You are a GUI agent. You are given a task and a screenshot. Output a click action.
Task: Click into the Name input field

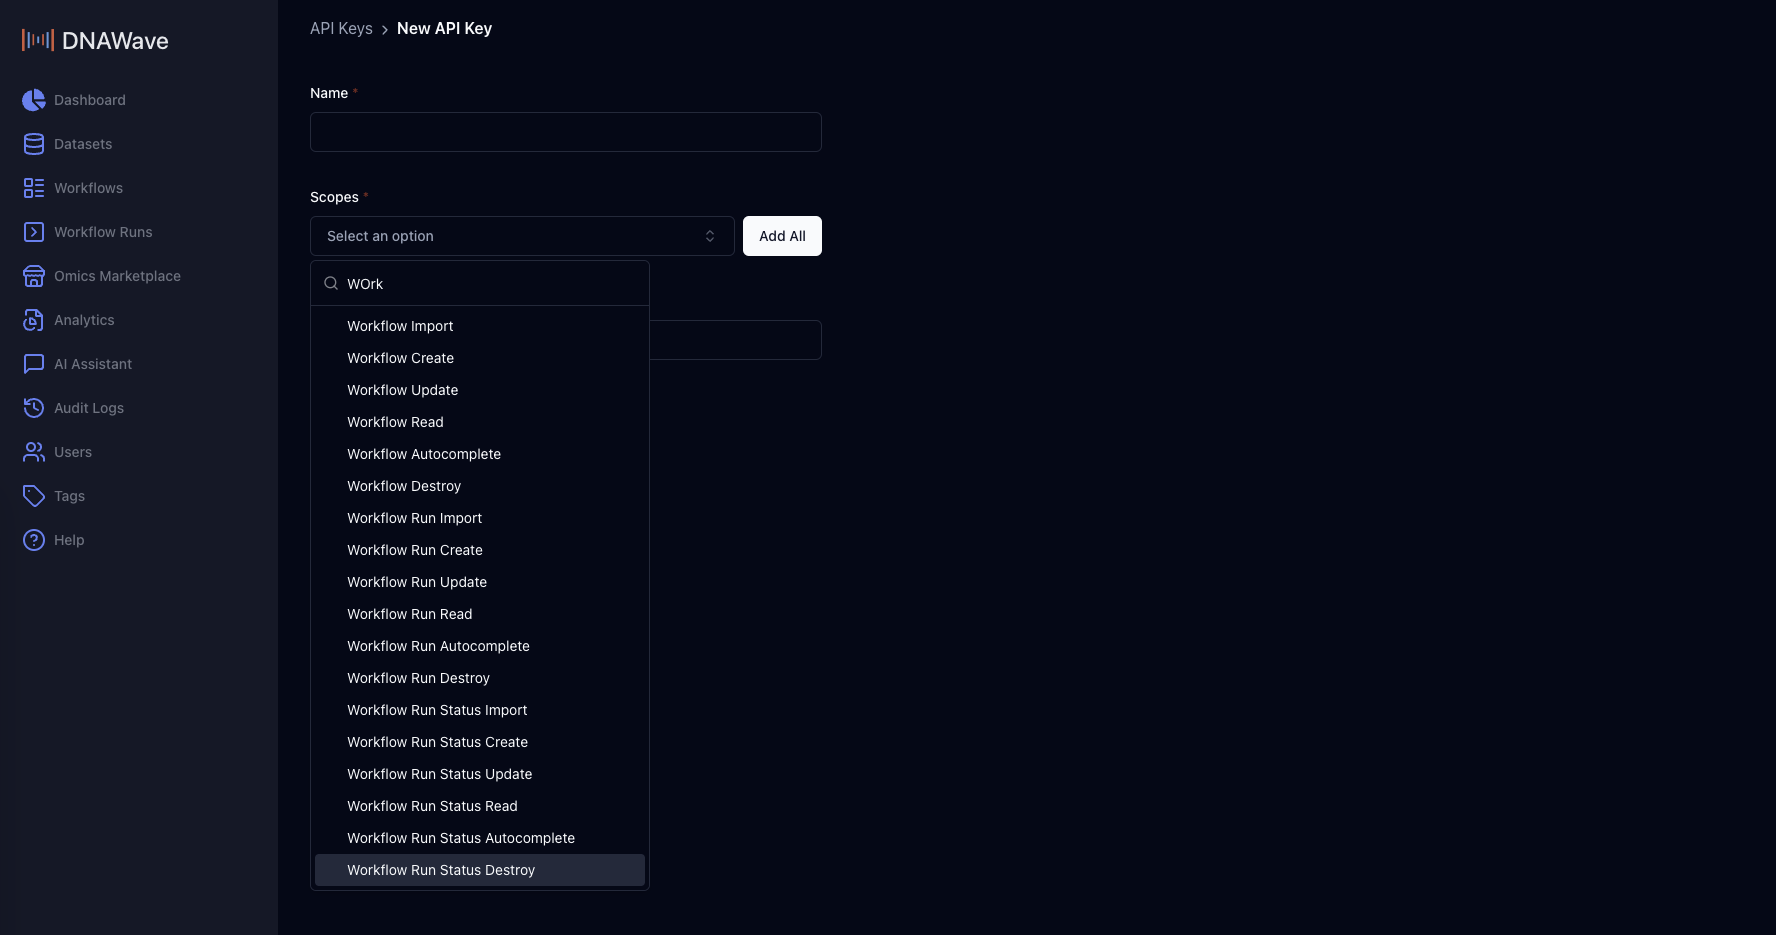(x=565, y=131)
